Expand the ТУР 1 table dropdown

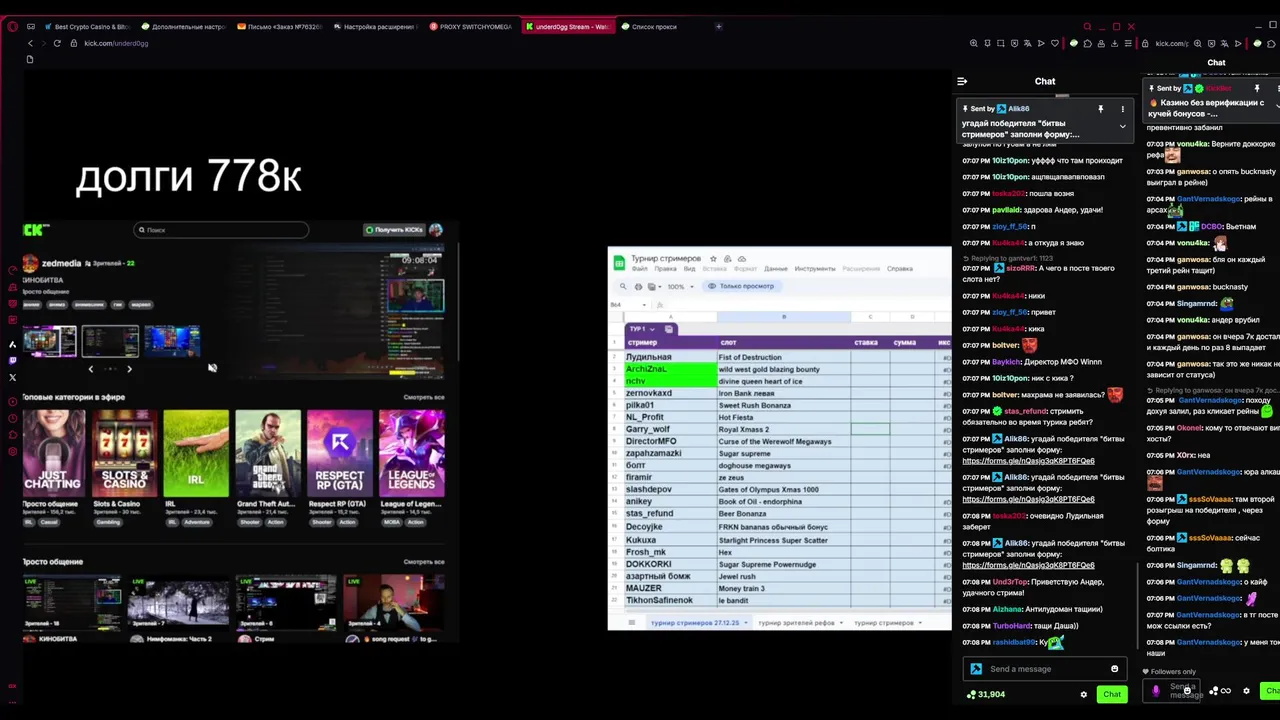[652, 329]
